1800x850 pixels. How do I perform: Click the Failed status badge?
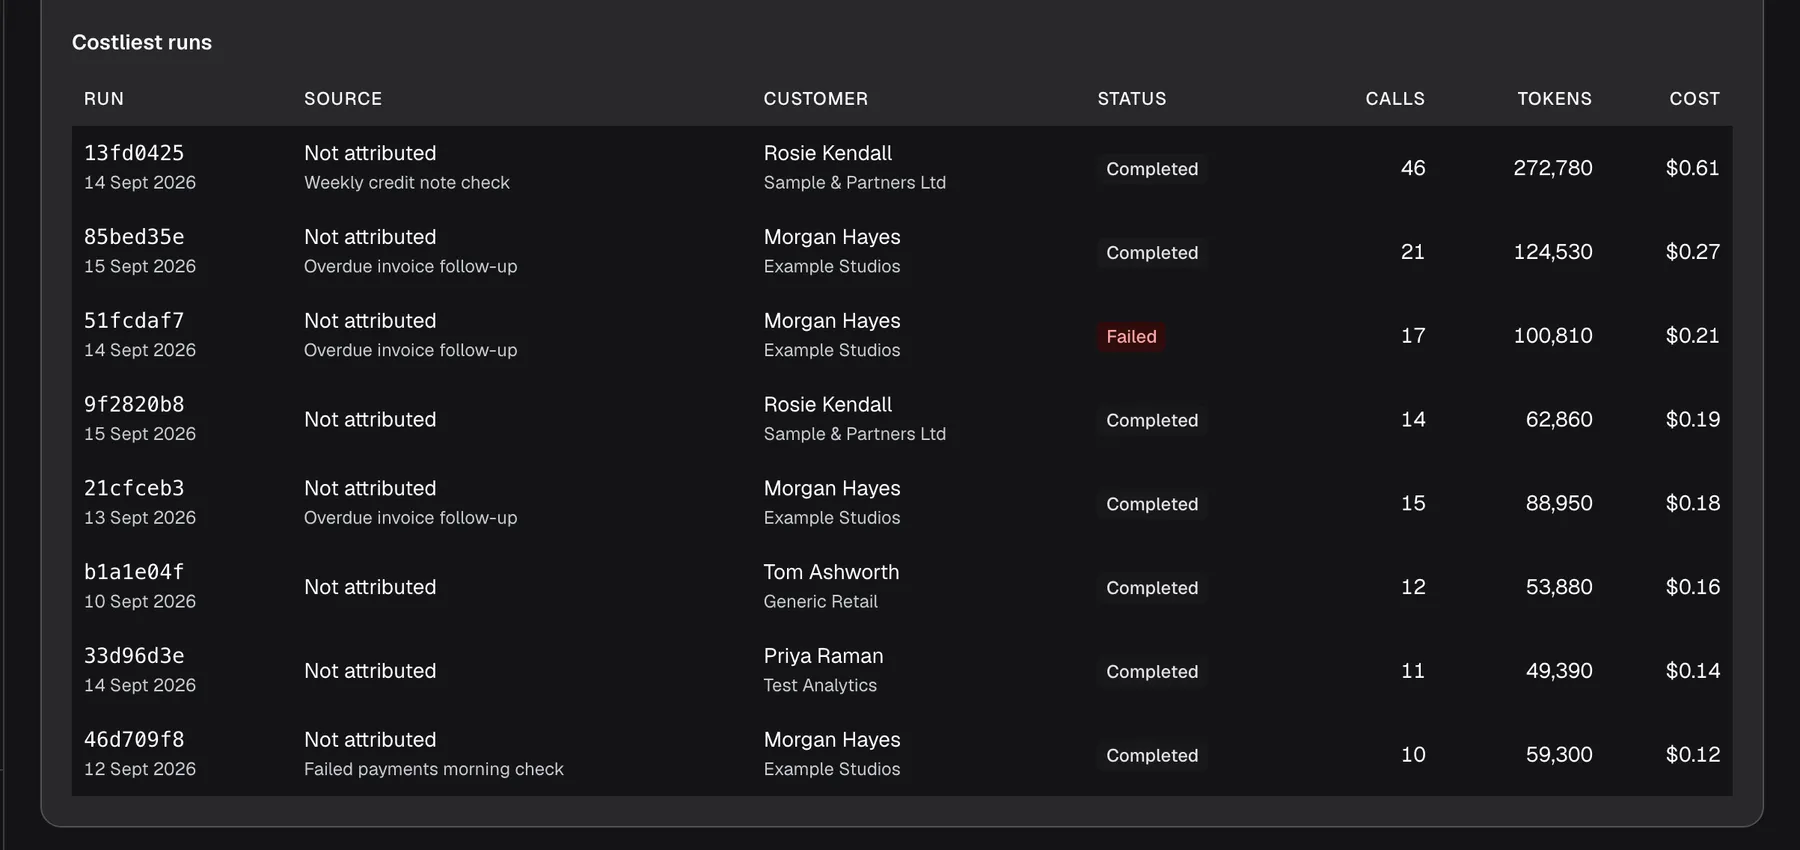1131,337
